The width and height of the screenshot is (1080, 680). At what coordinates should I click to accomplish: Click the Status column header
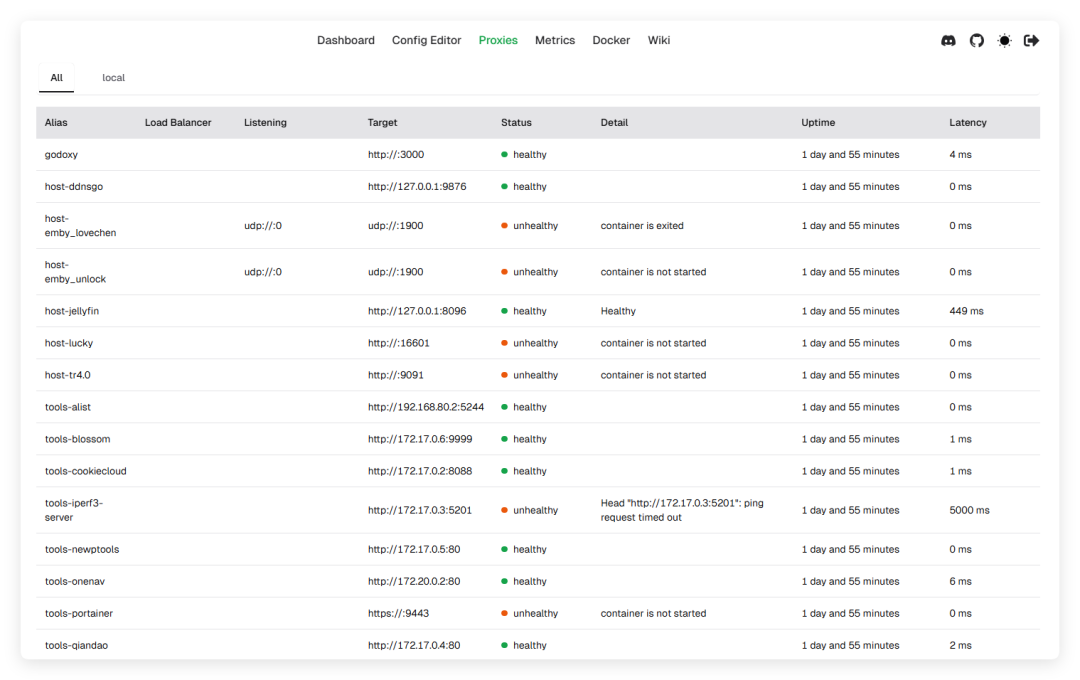click(516, 123)
